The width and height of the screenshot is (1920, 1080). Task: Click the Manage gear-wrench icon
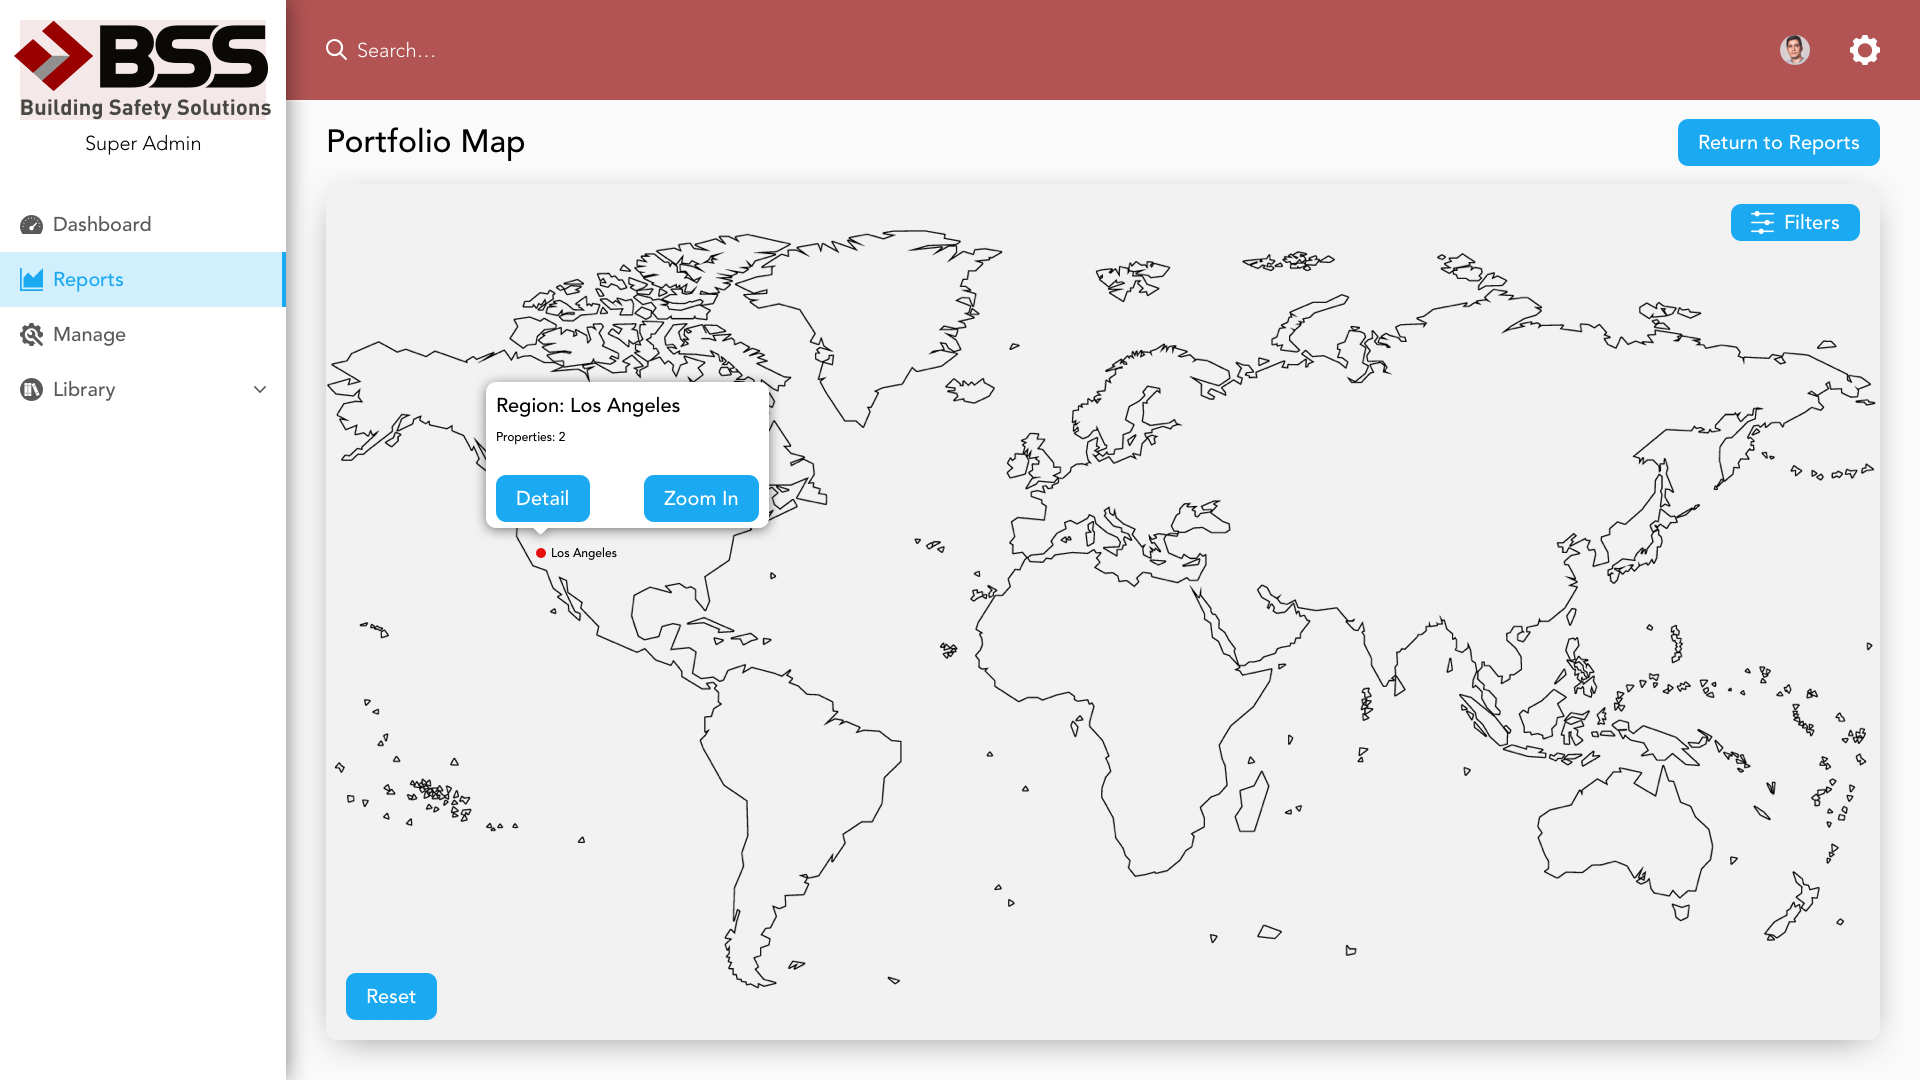pos(31,335)
